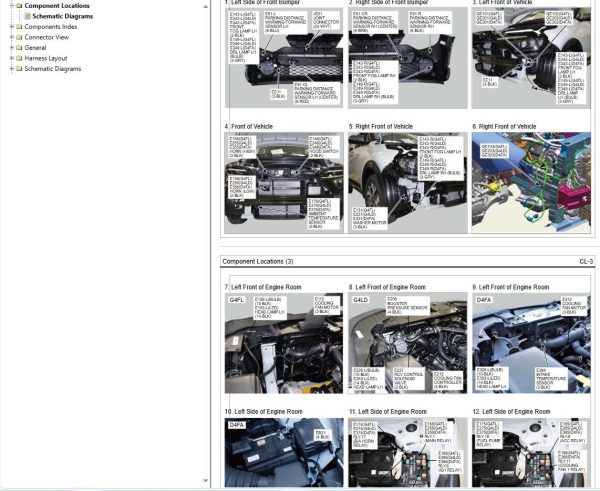Click the '4. Front of Vehicle' caption
This screenshot has width=600, height=491.
pyautogui.click(x=249, y=127)
